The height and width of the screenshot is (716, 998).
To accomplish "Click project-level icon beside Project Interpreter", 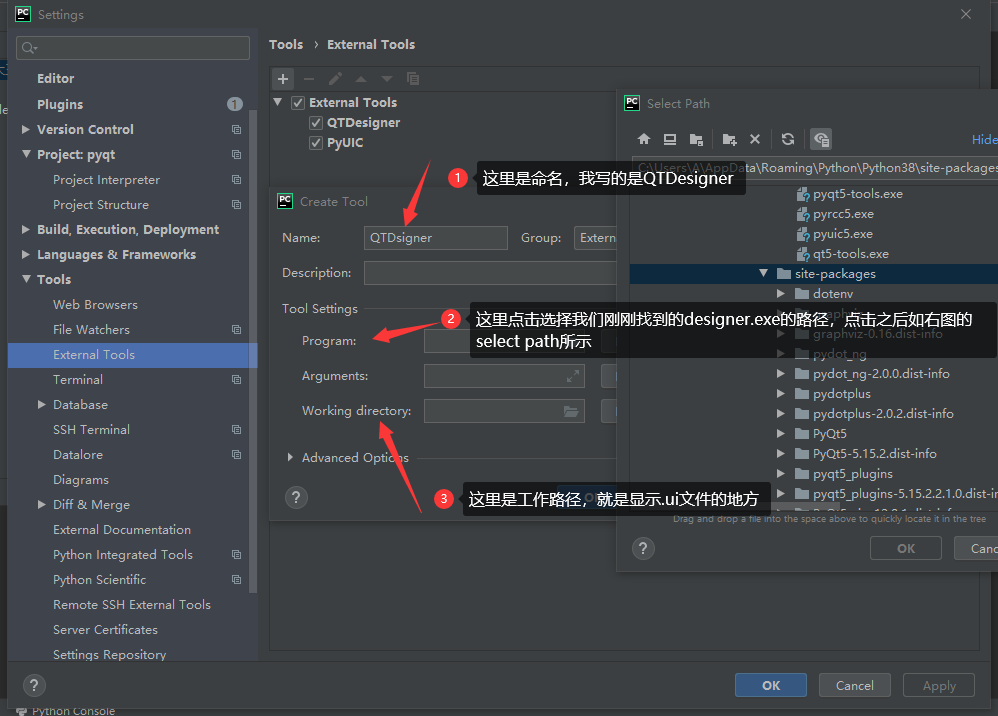I will (x=237, y=179).
